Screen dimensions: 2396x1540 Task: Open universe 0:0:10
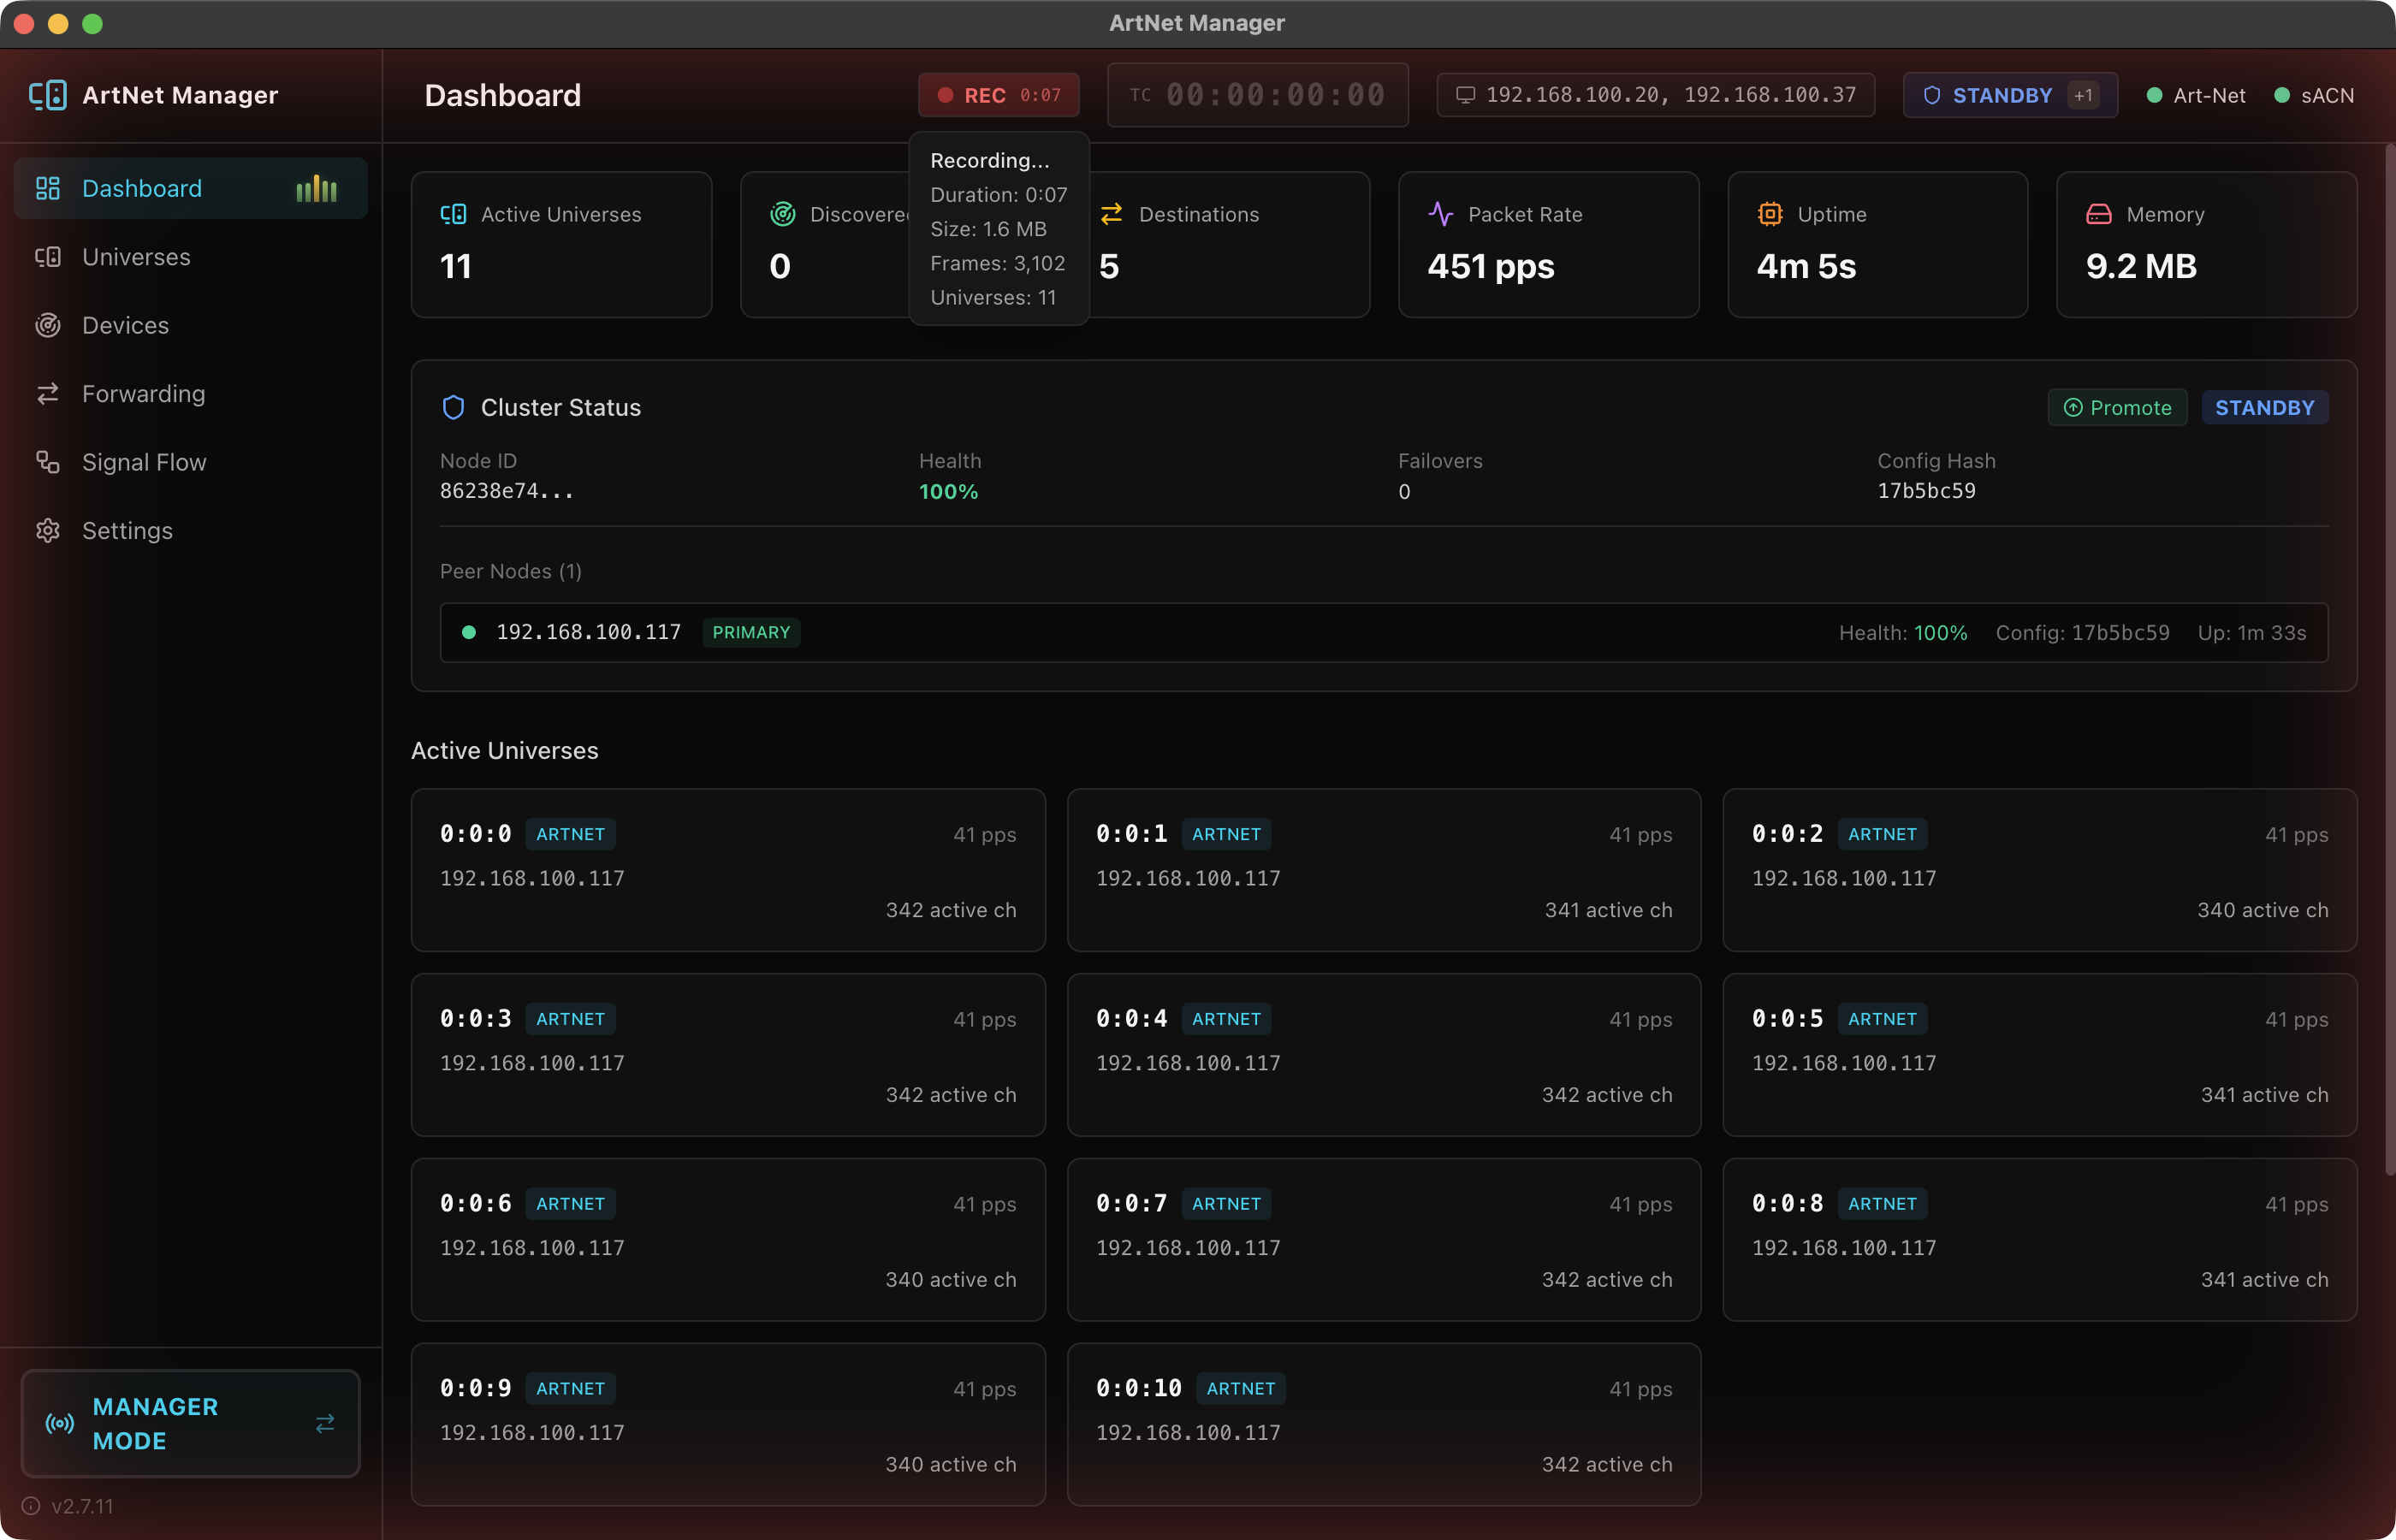coord(1384,1425)
